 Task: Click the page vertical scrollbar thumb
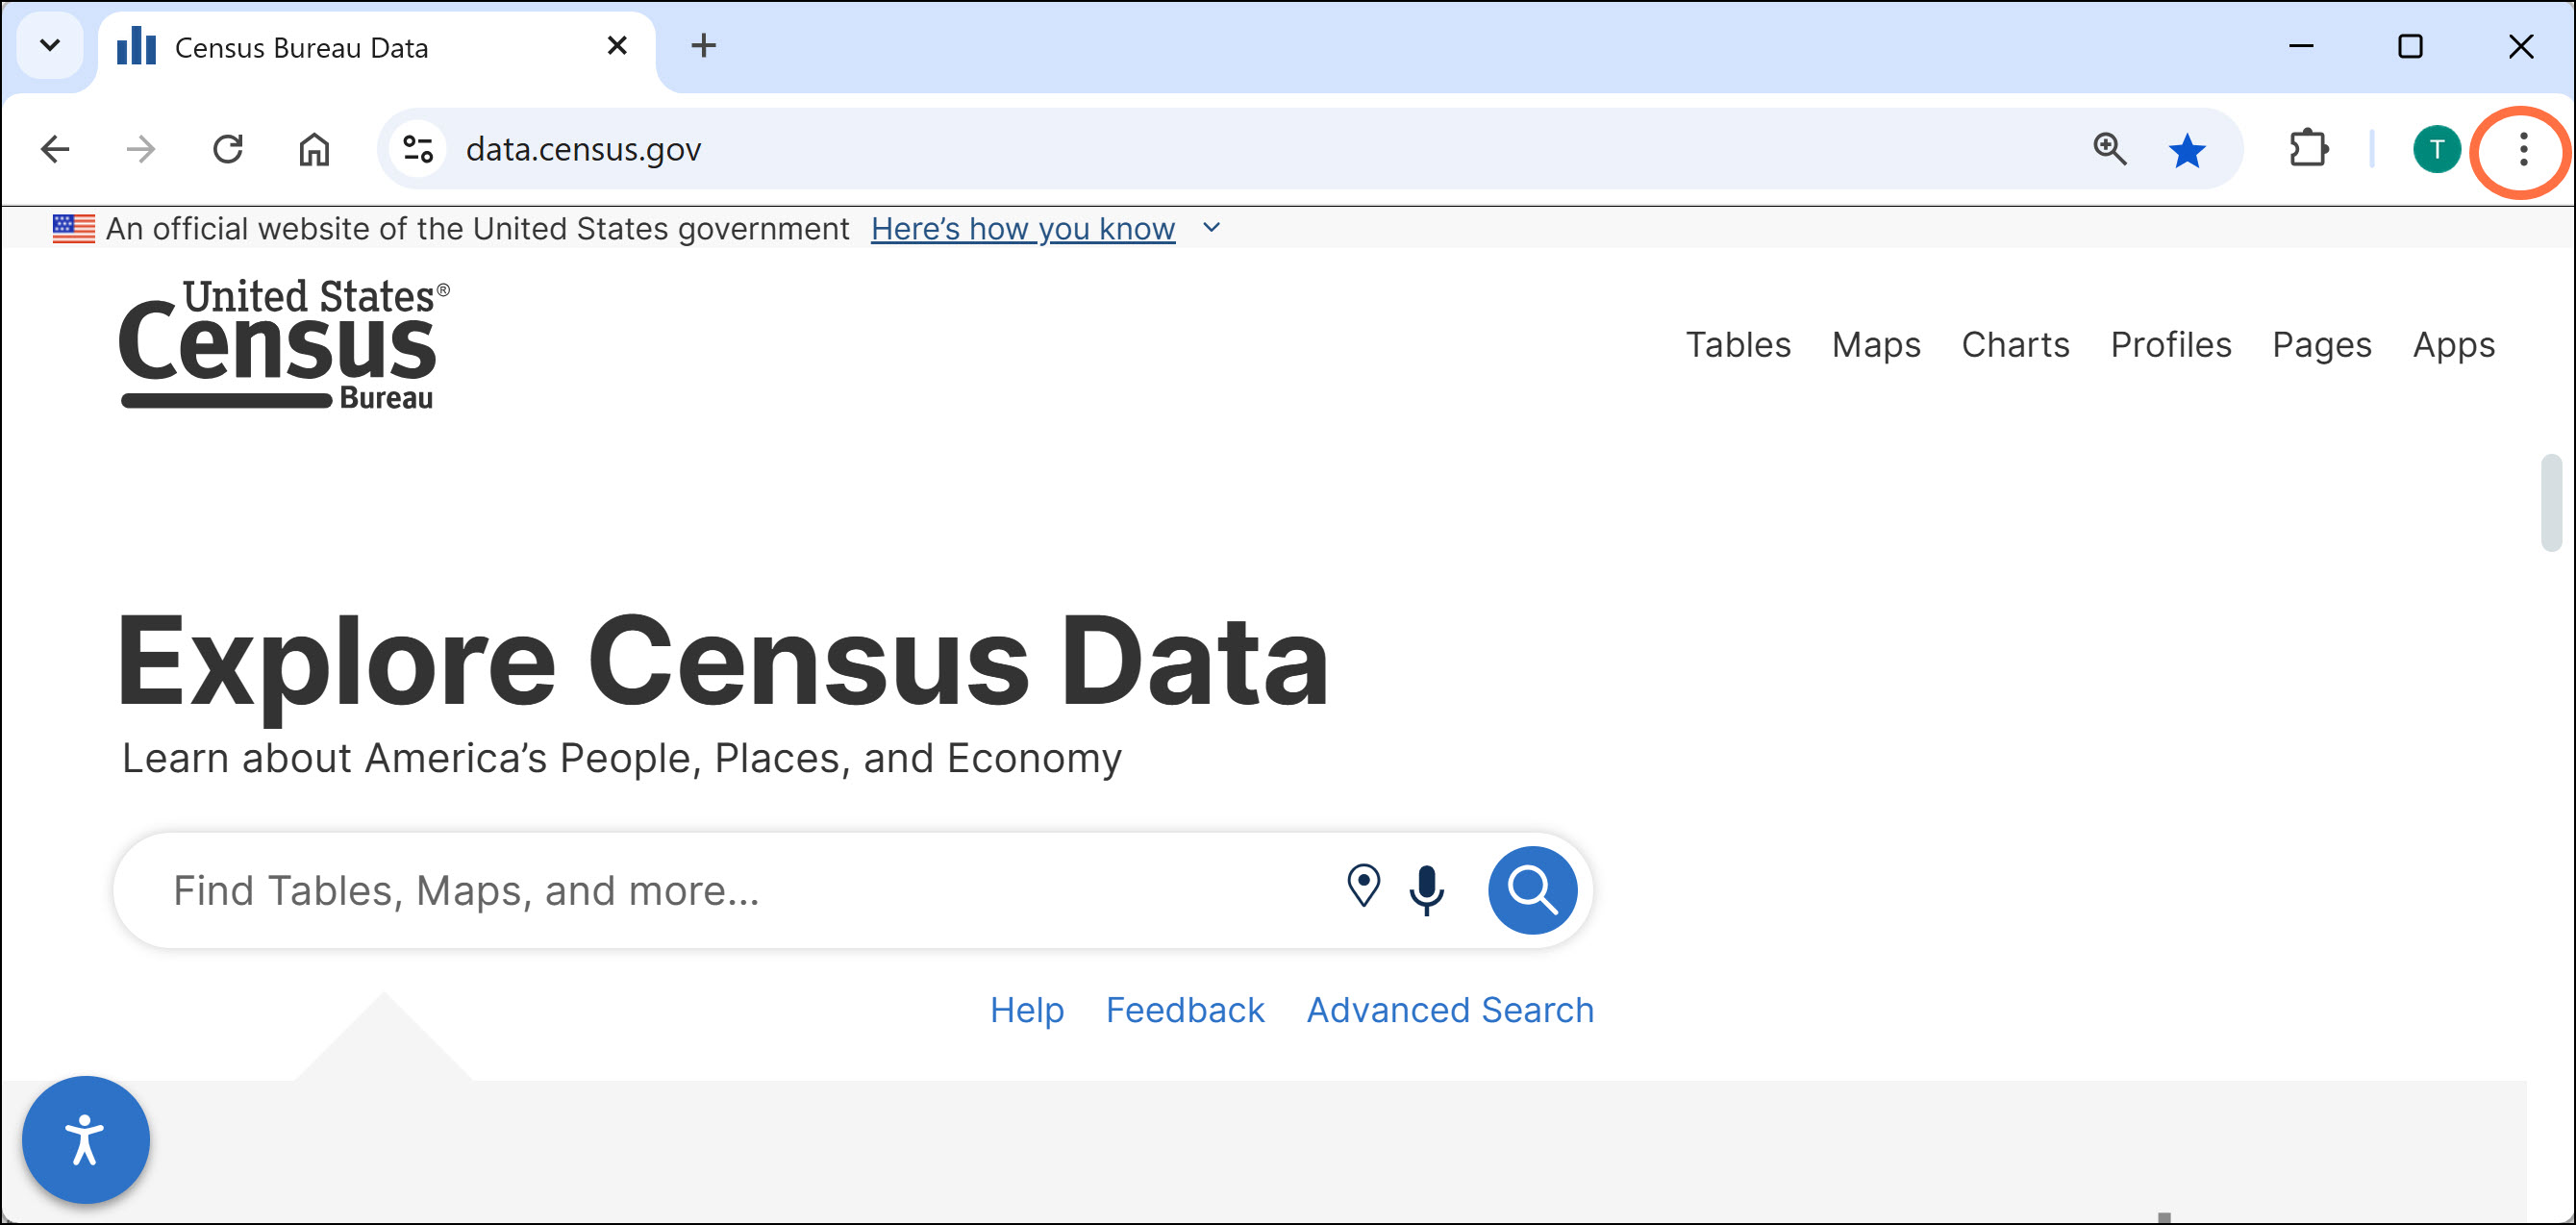point(2551,502)
